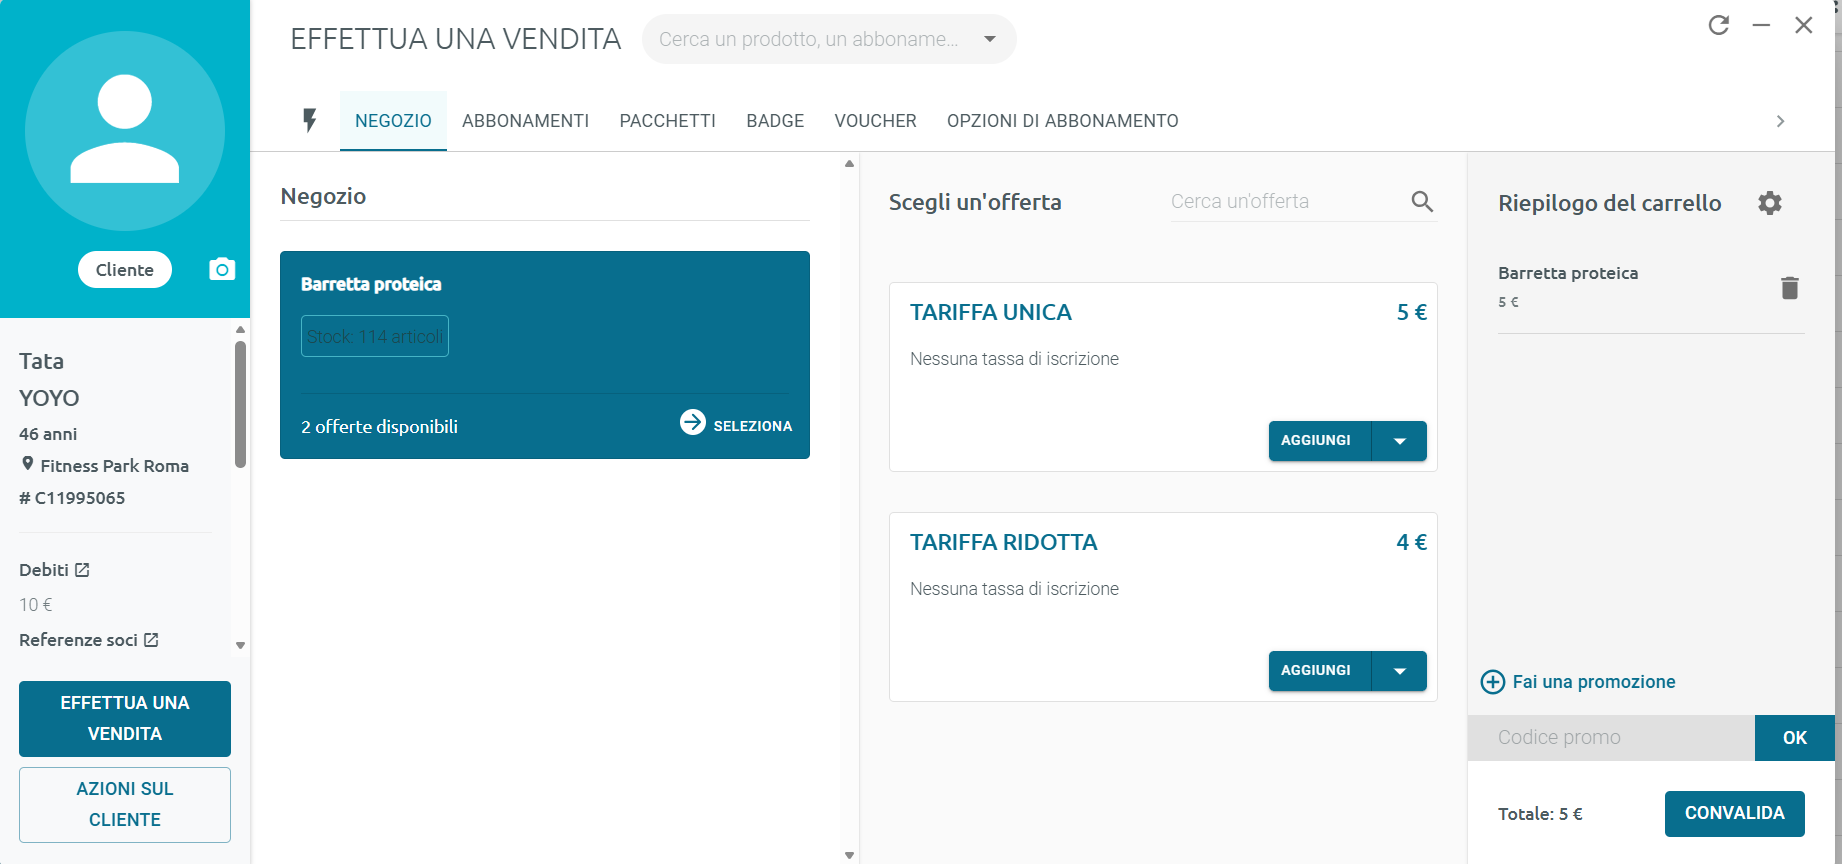Click Totale: 5 € amount
The height and width of the screenshot is (864, 1842).
point(1540,814)
